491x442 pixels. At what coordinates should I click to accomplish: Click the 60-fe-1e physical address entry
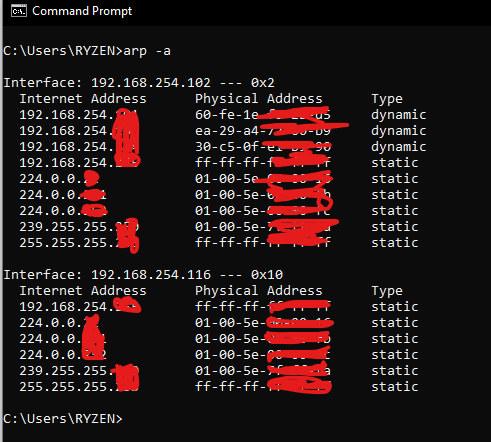[263, 115]
